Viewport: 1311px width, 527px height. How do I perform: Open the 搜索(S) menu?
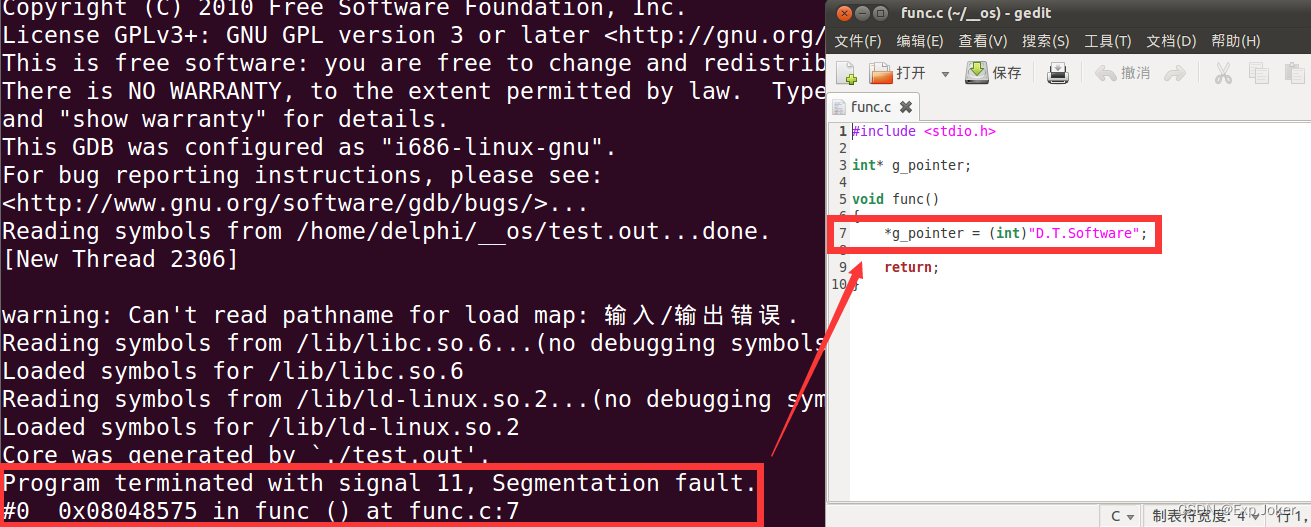click(x=1045, y=41)
